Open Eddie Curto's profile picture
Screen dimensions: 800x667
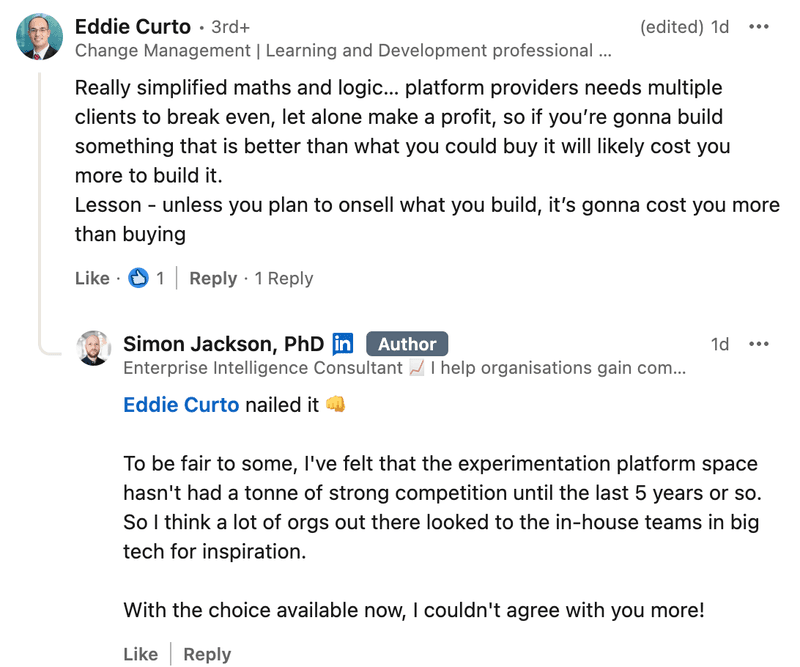pyautogui.click(x=38, y=33)
